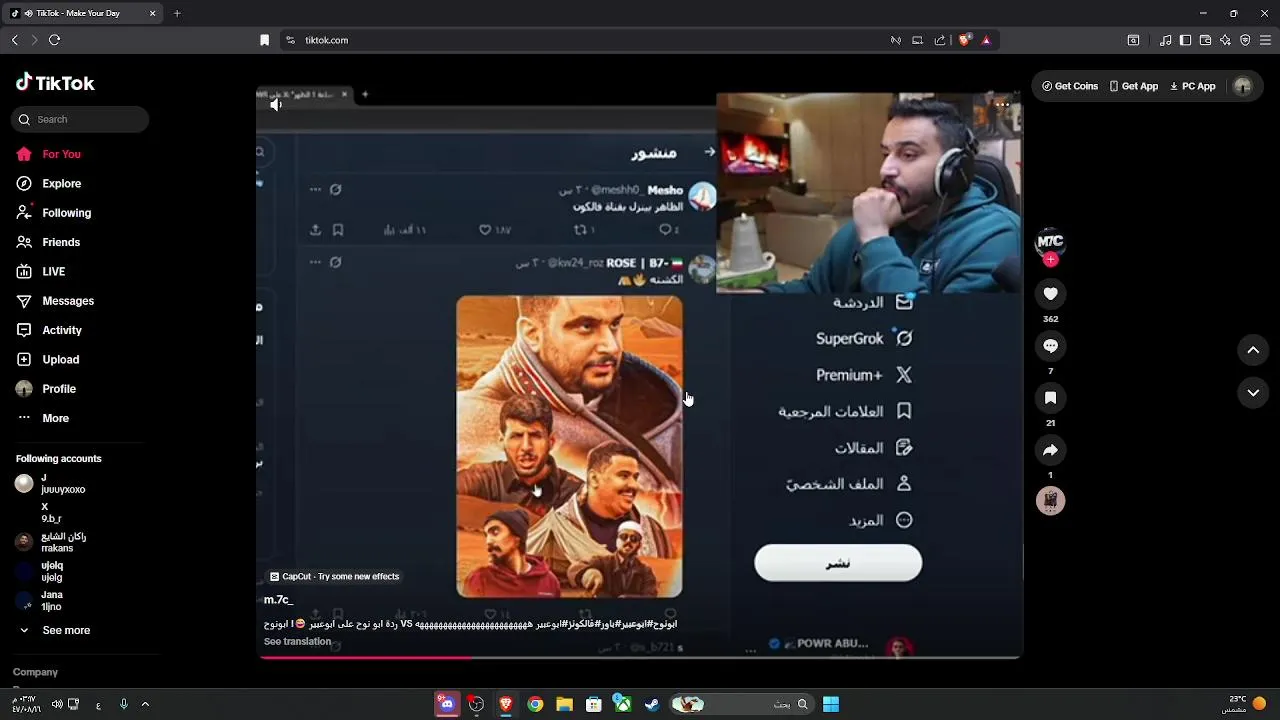Image resolution: width=1280 pixels, height=720 pixels.
Task: Open the browser hamburger menu
Action: pyautogui.click(x=1264, y=40)
